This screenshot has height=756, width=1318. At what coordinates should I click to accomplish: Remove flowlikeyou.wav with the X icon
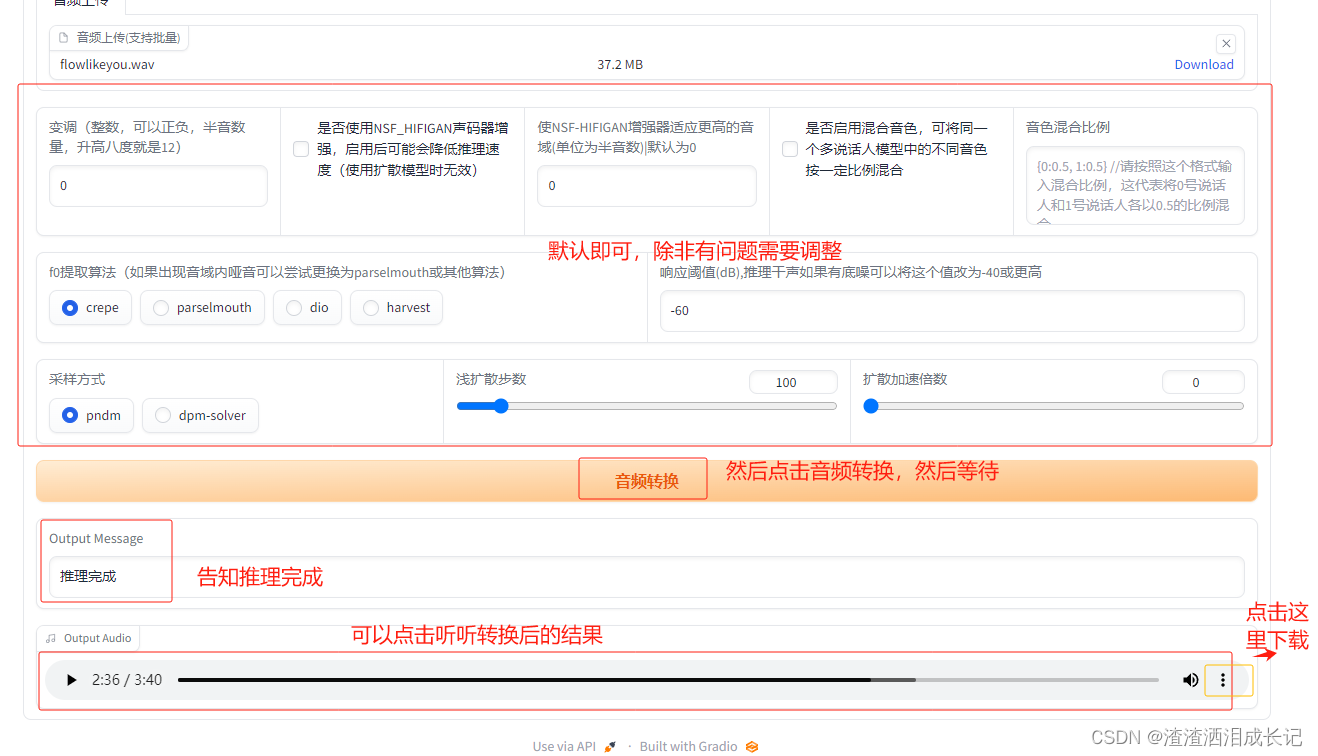(x=1226, y=43)
